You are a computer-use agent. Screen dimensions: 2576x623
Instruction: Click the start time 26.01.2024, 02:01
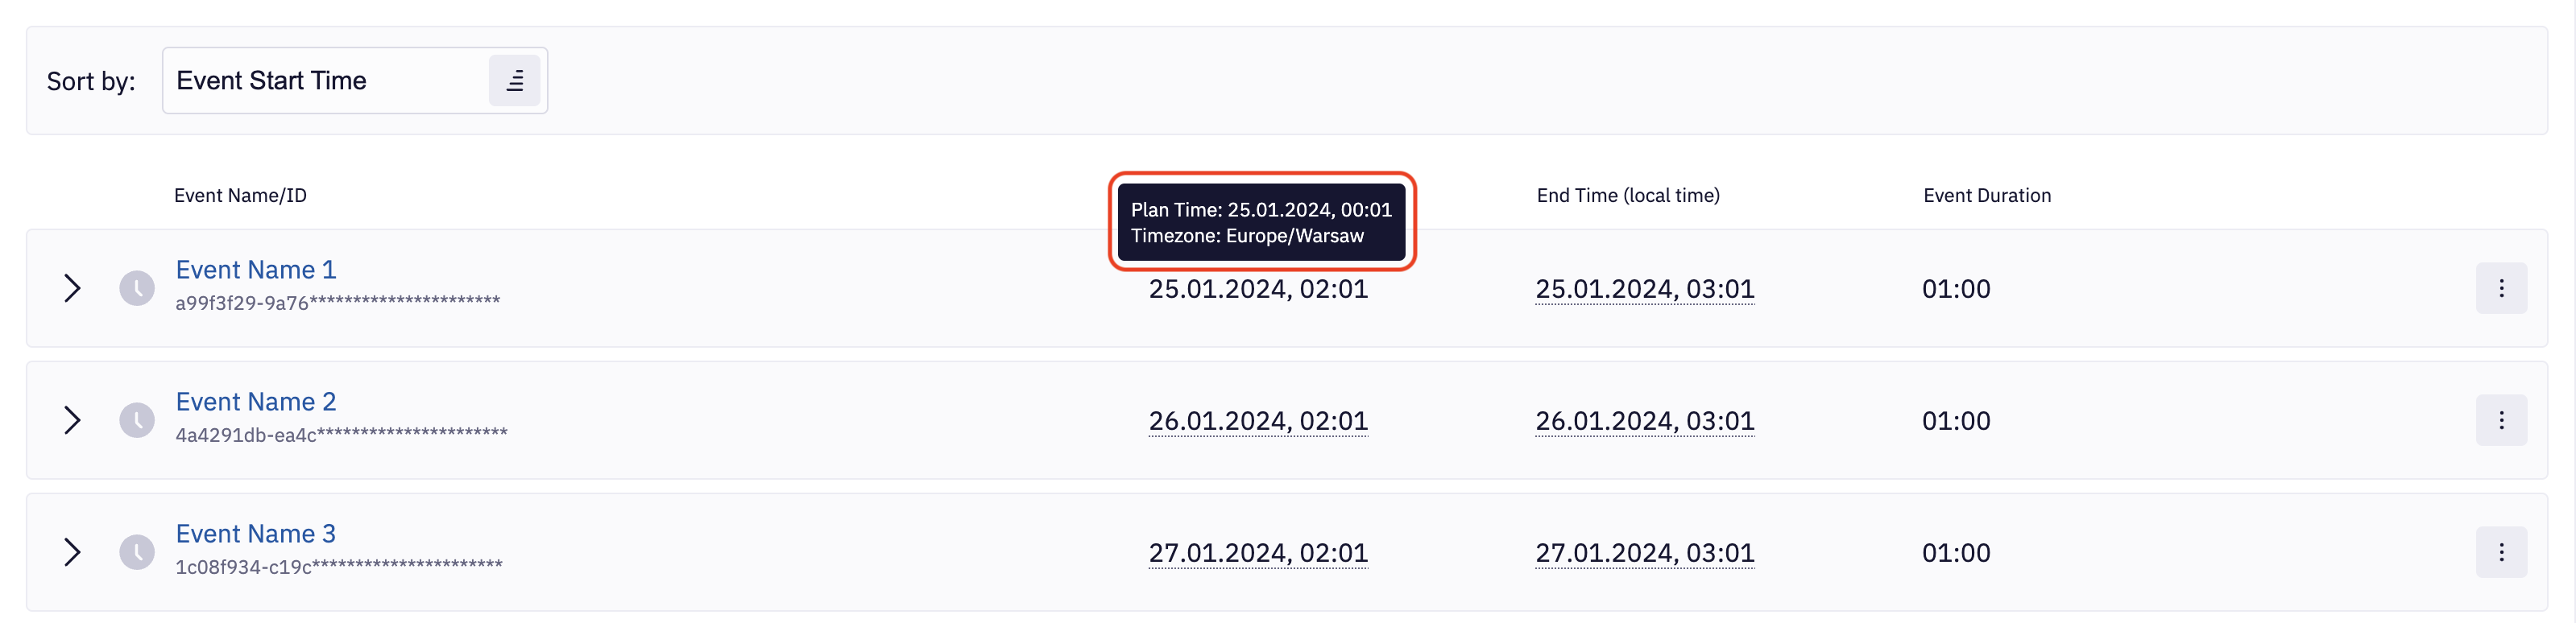pyautogui.click(x=1258, y=421)
